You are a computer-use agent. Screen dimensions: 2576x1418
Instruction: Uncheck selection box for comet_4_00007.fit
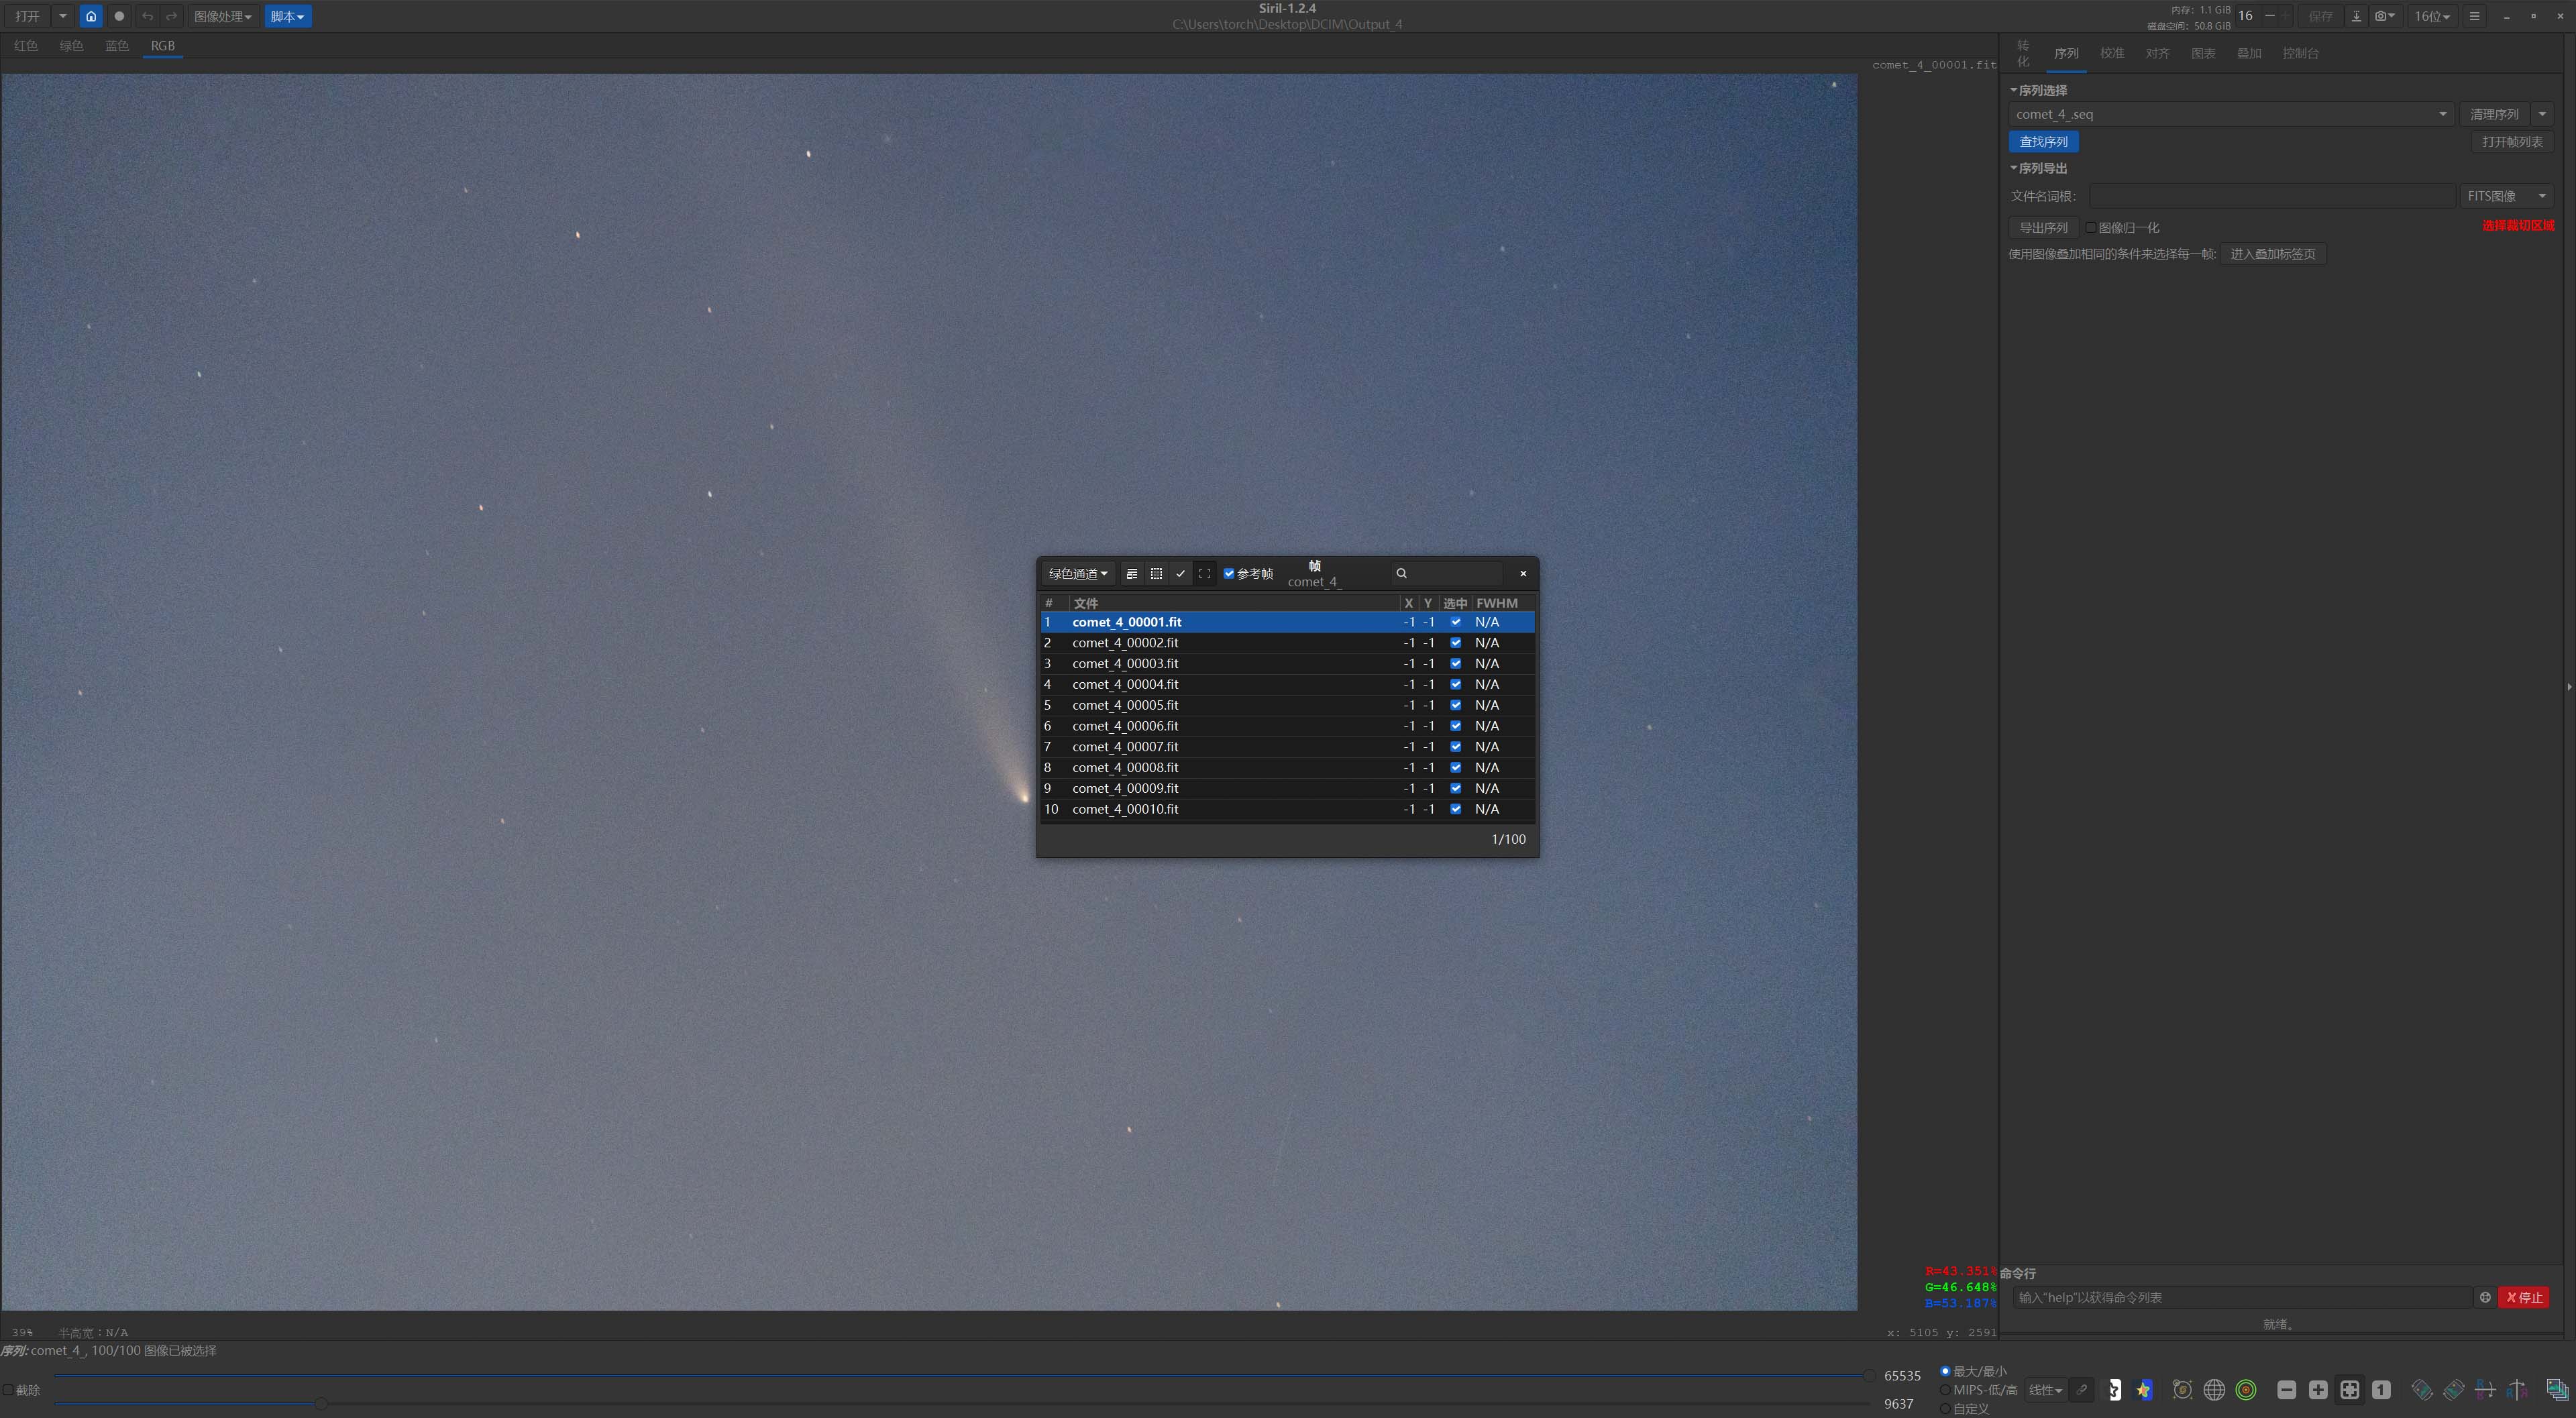(1456, 746)
